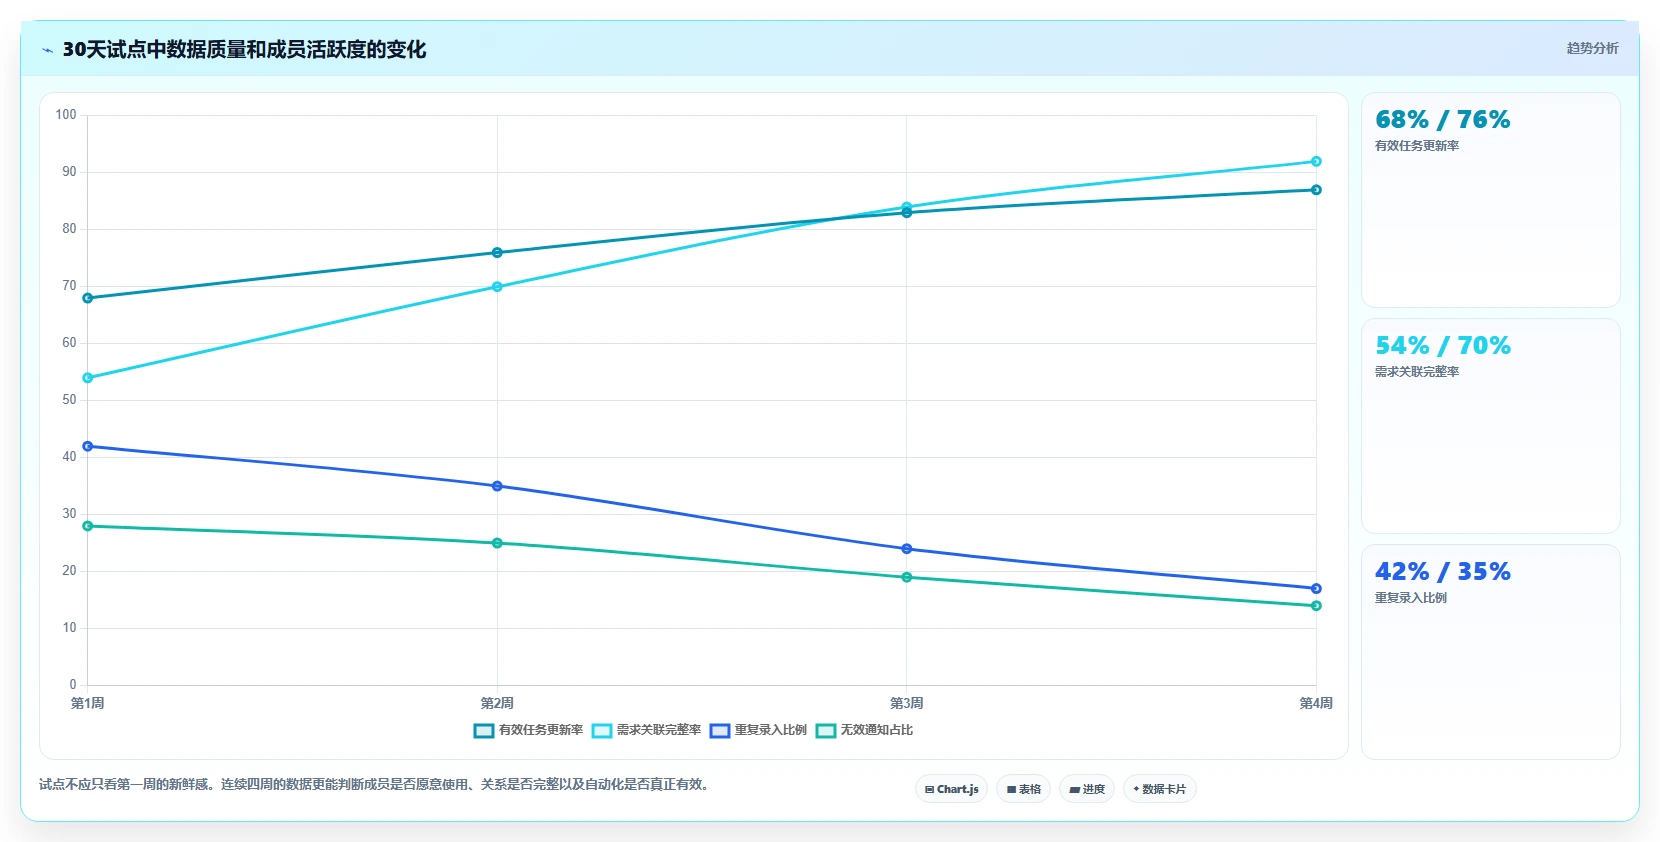Click the 0 y-axis label
This screenshot has height=842, width=1660.
tap(73, 685)
